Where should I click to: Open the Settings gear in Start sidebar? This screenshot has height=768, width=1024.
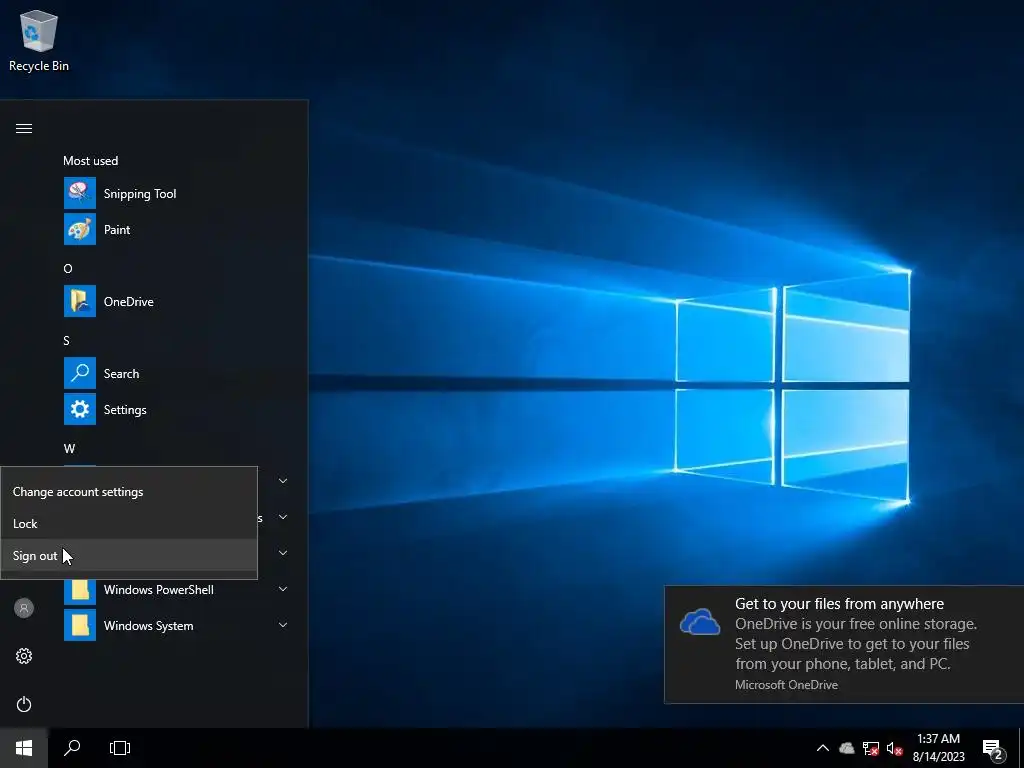pos(24,656)
